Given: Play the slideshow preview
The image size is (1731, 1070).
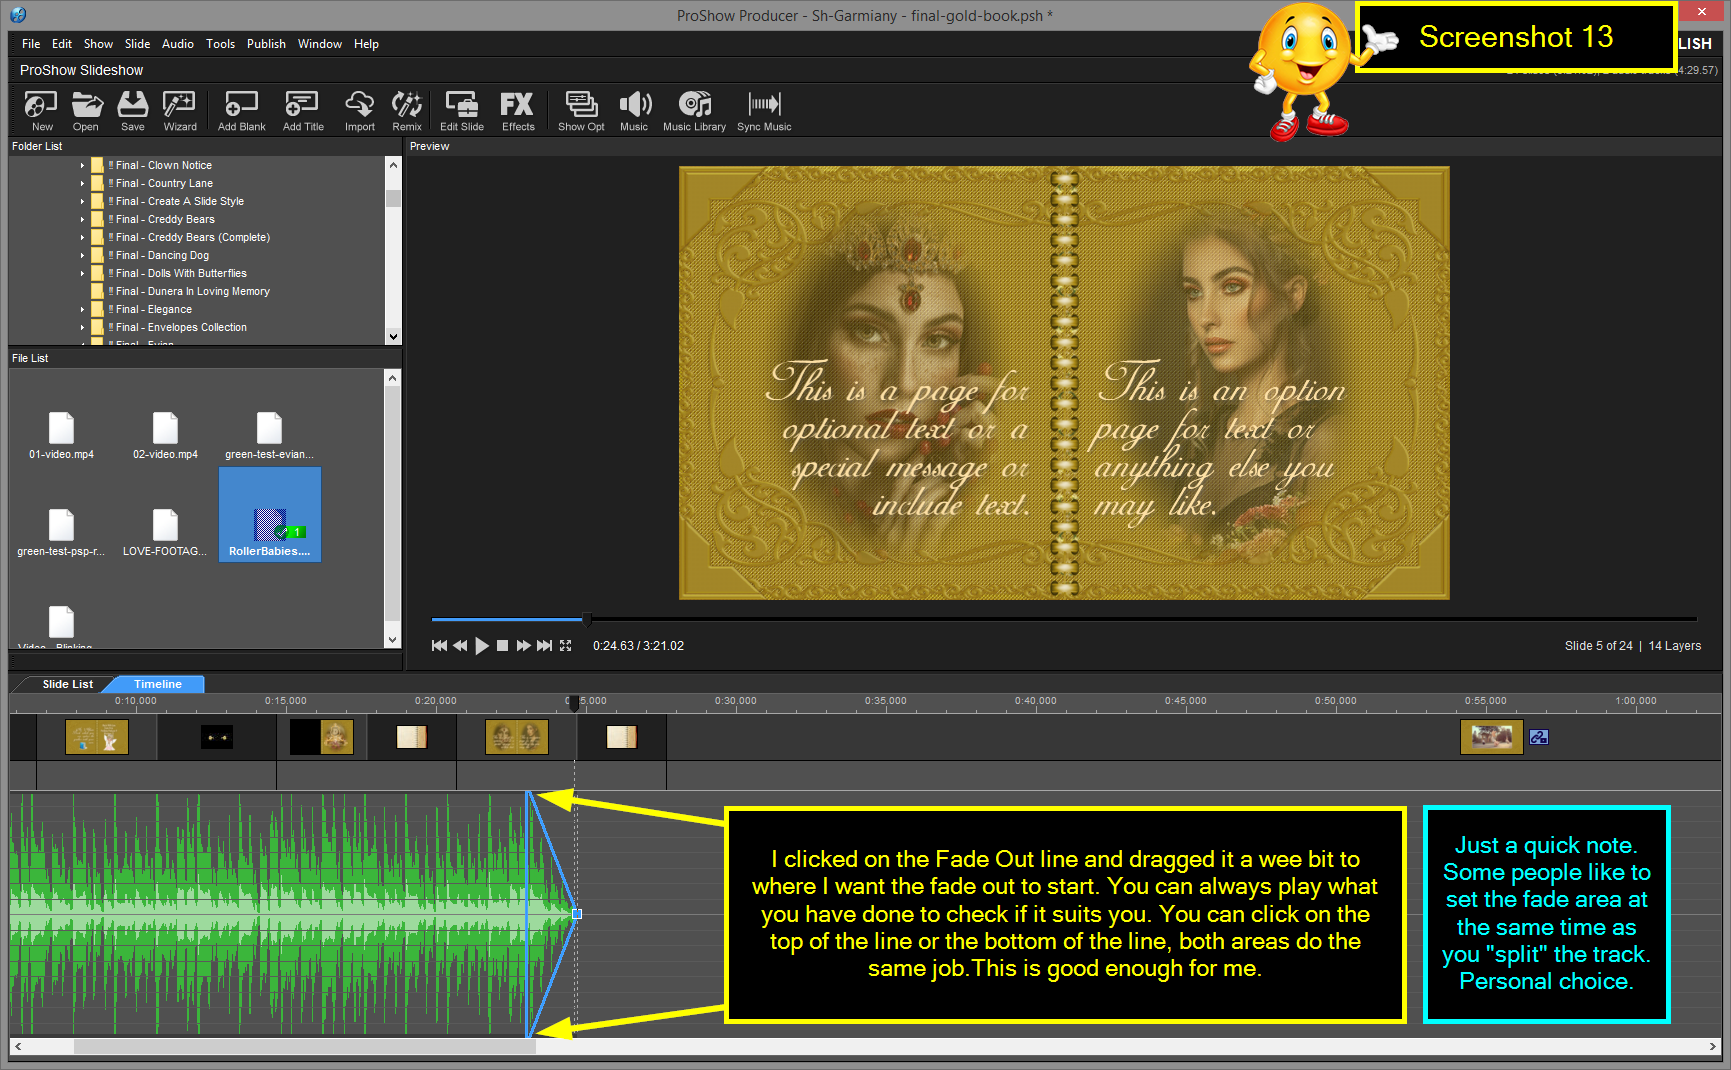Looking at the screenshot, I should tap(482, 646).
